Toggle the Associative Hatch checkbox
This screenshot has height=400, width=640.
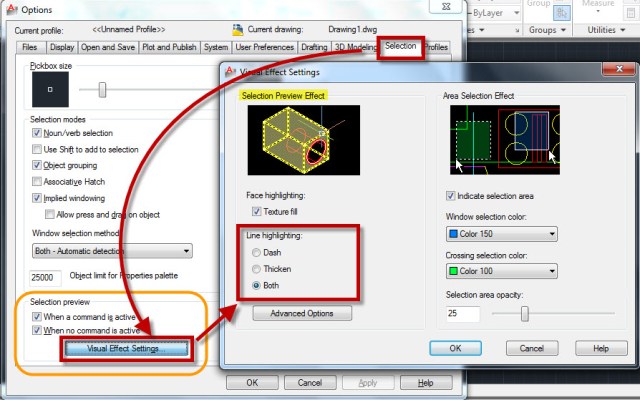37,182
